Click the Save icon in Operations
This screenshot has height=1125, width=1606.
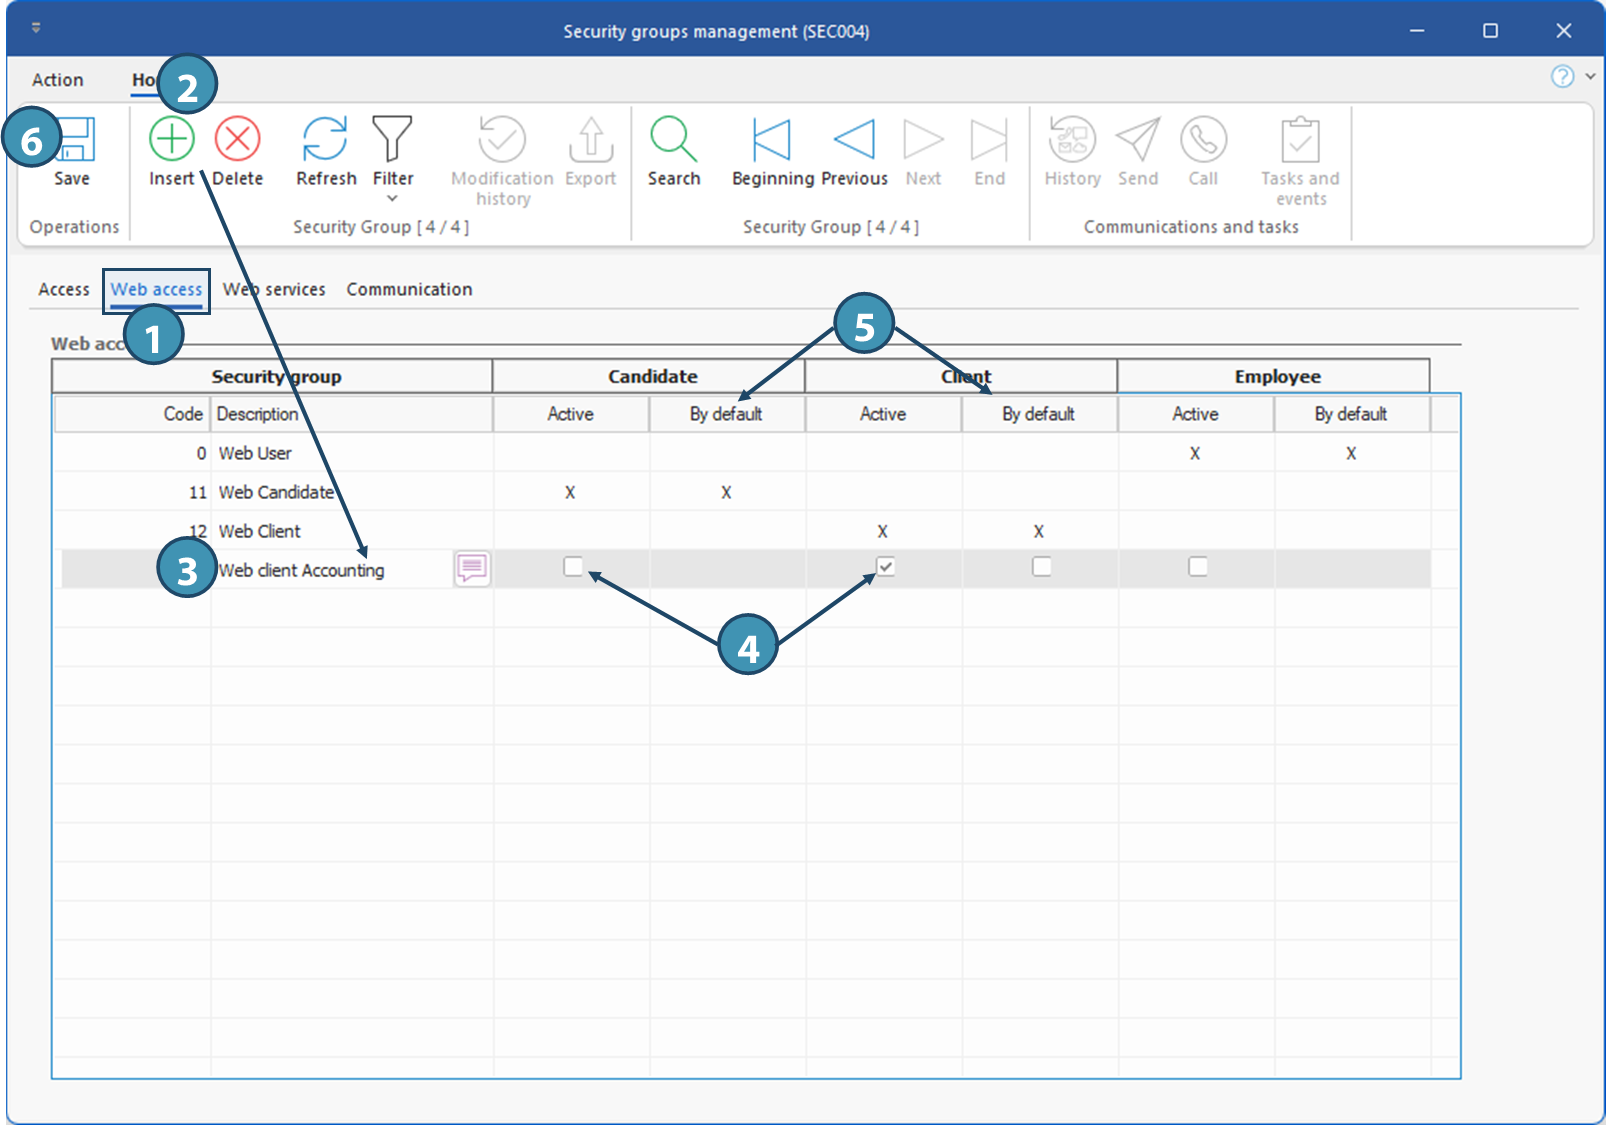point(75,141)
